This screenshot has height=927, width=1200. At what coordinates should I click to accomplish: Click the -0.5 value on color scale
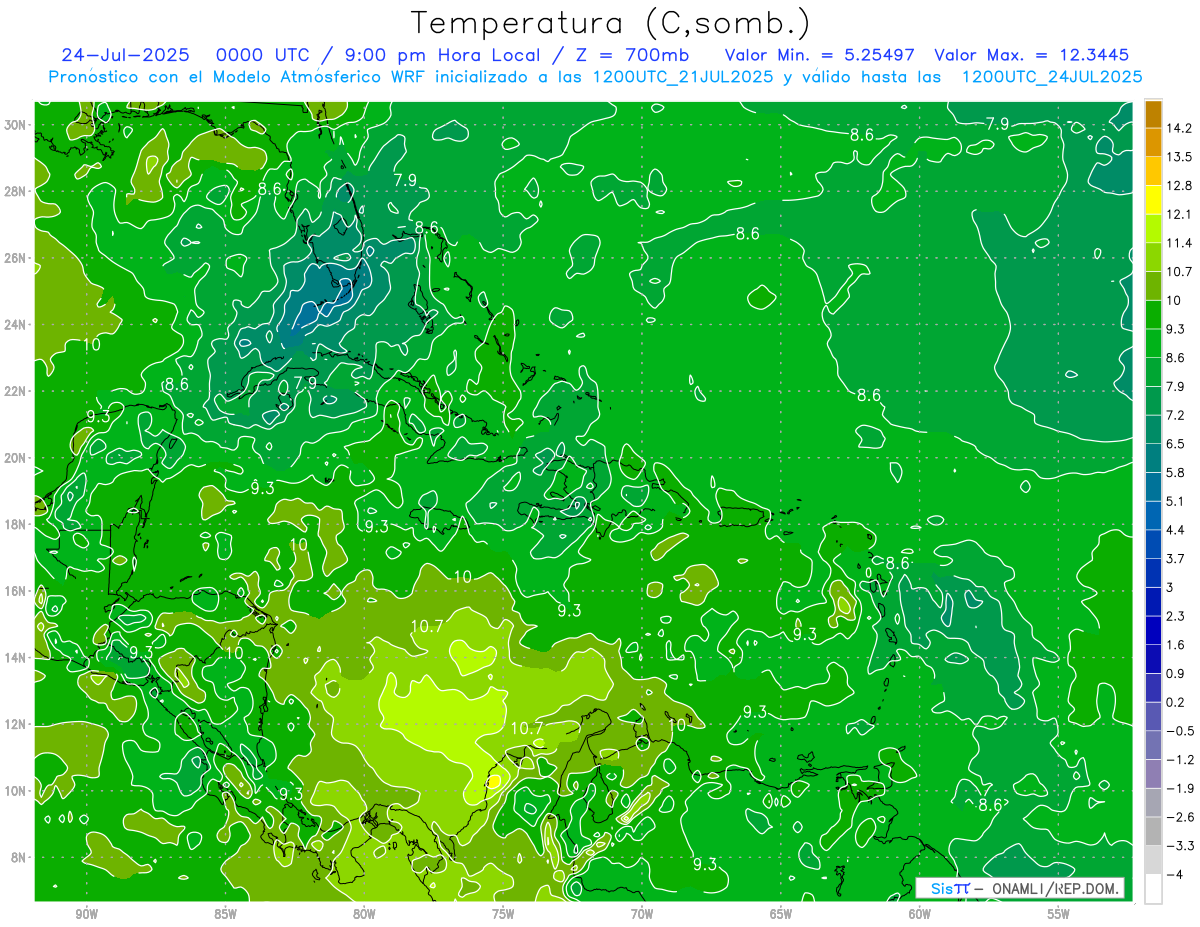click(1179, 731)
